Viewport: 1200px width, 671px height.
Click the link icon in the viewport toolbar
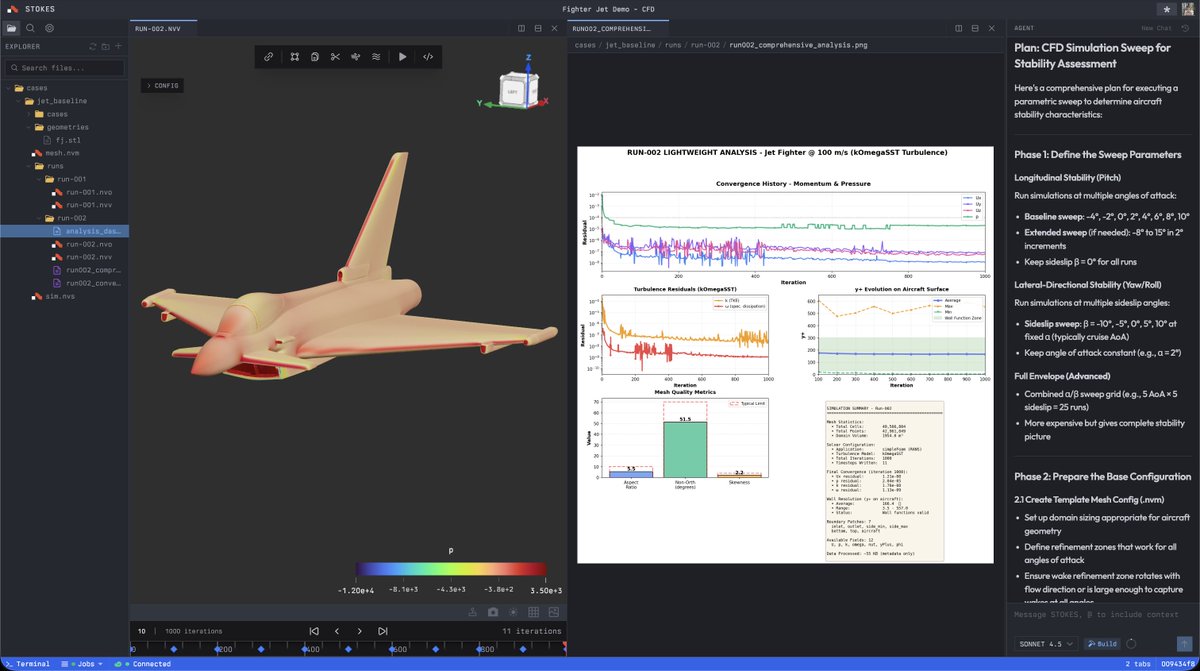(268, 57)
